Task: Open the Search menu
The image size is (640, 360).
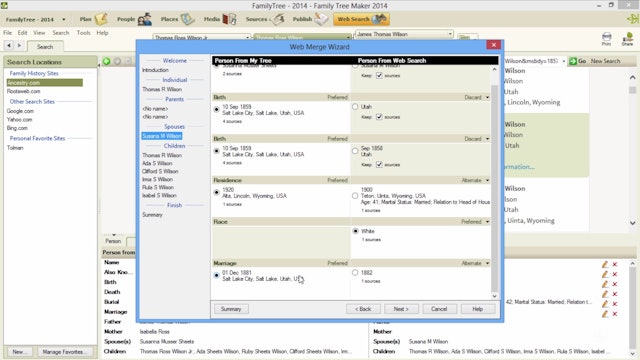Action: coord(60,33)
